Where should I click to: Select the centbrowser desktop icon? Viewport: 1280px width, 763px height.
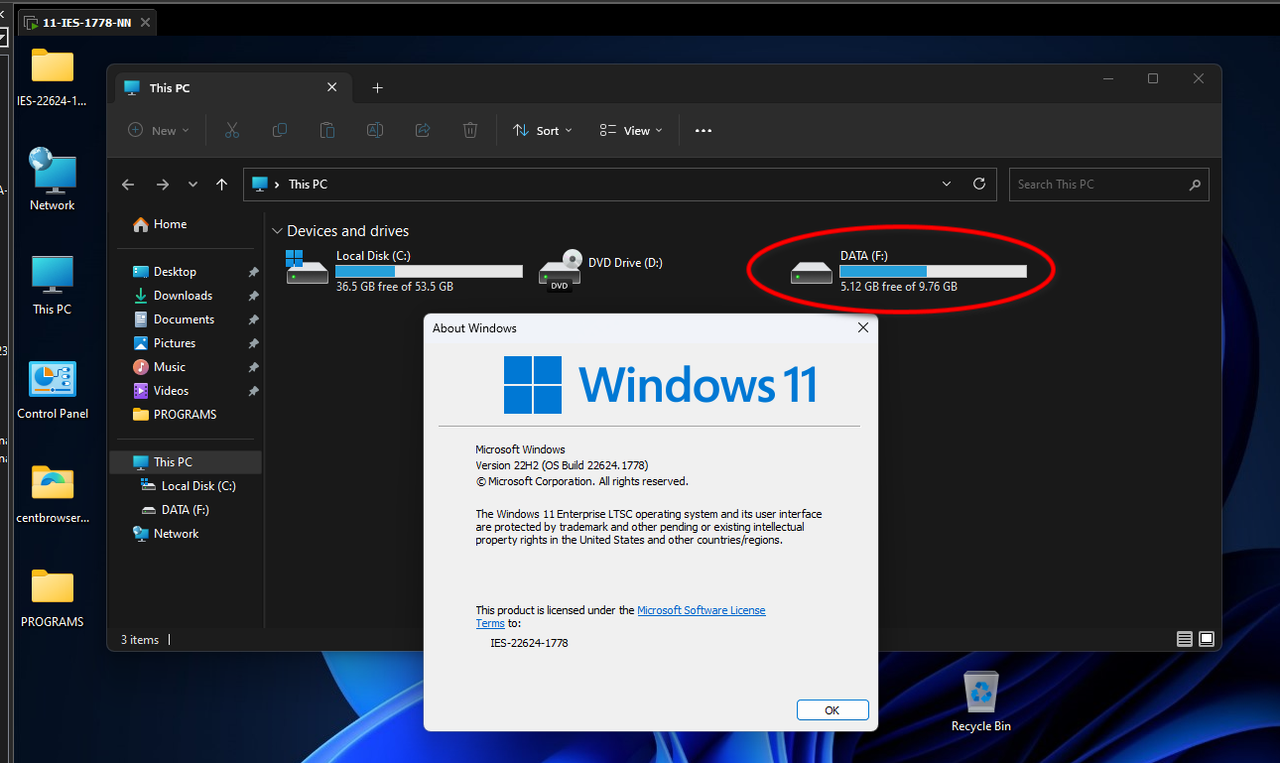(52, 494)
